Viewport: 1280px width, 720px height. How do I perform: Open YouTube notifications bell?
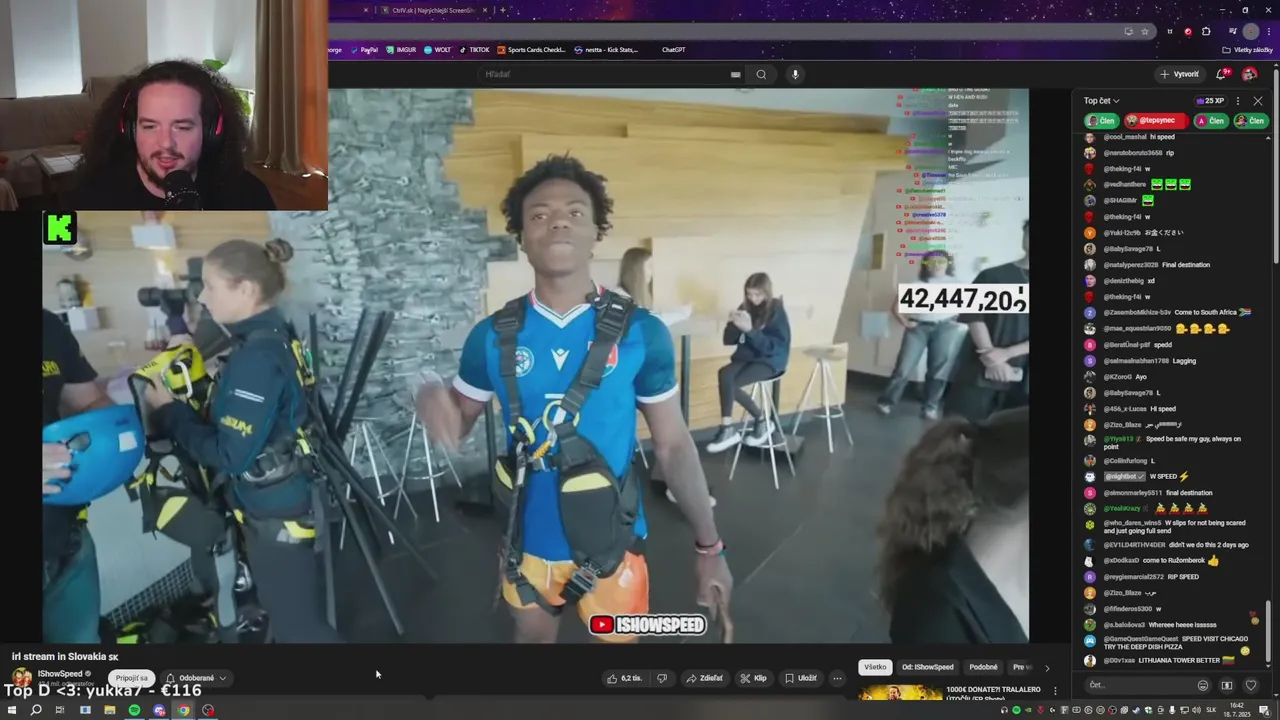(x=1222, y=74)
